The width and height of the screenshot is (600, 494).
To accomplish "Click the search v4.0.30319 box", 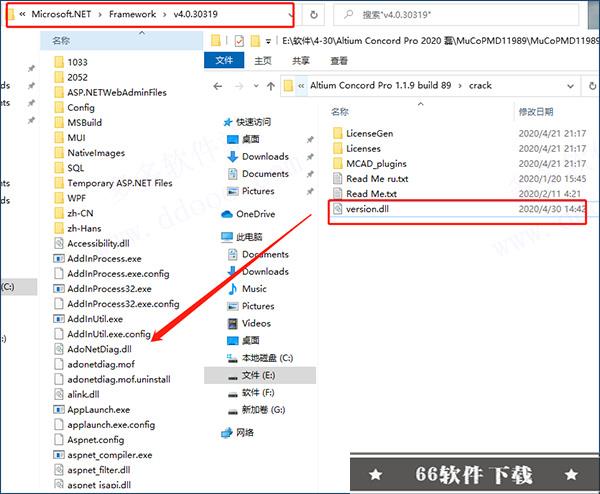I will coord(456,15).
